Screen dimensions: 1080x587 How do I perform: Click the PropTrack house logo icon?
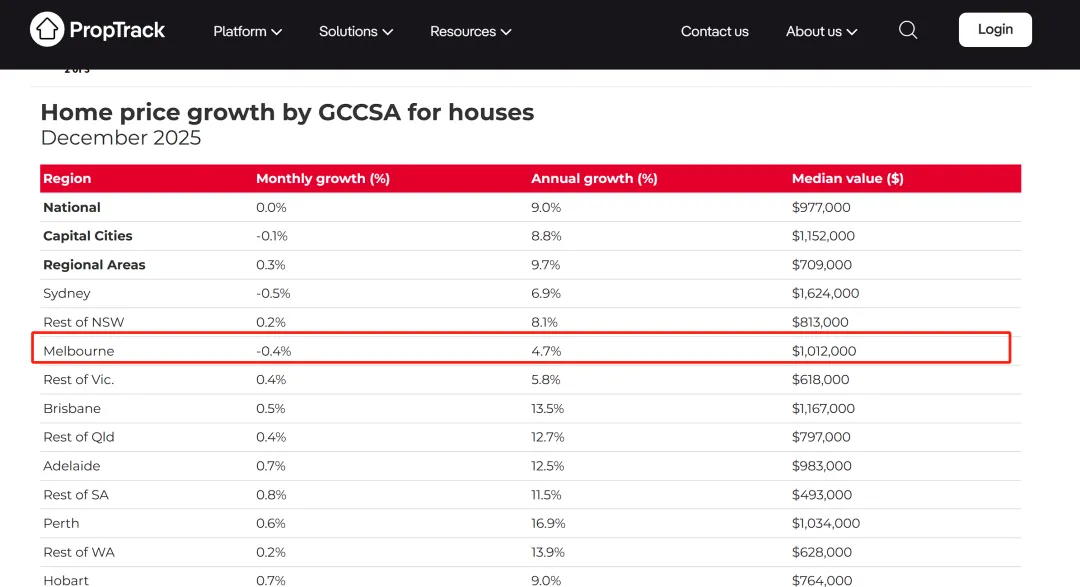tap(47, 30)
